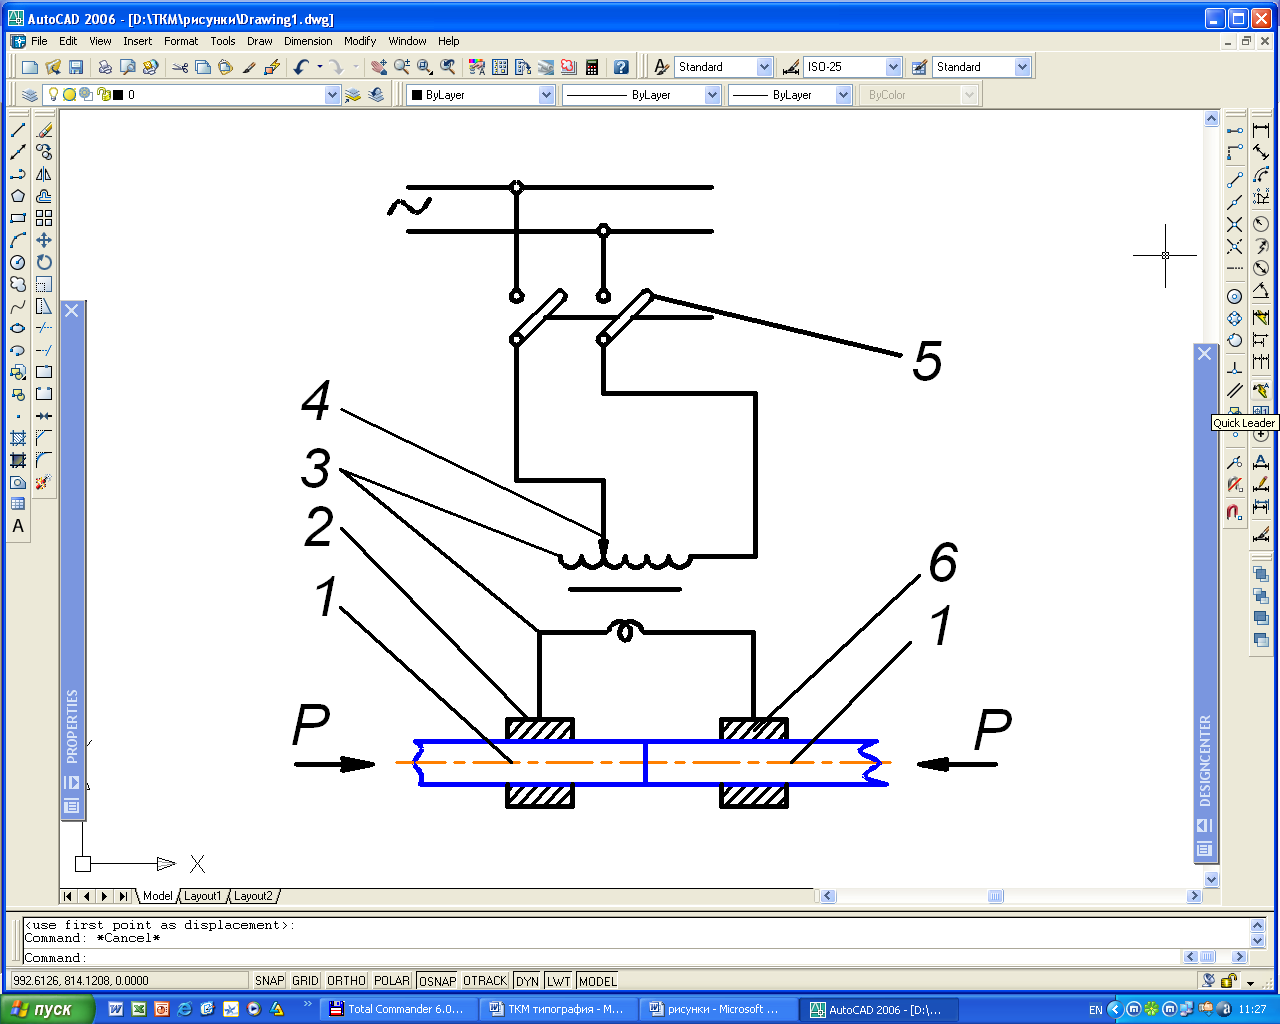Open the Insert menu

click(138, 41)
